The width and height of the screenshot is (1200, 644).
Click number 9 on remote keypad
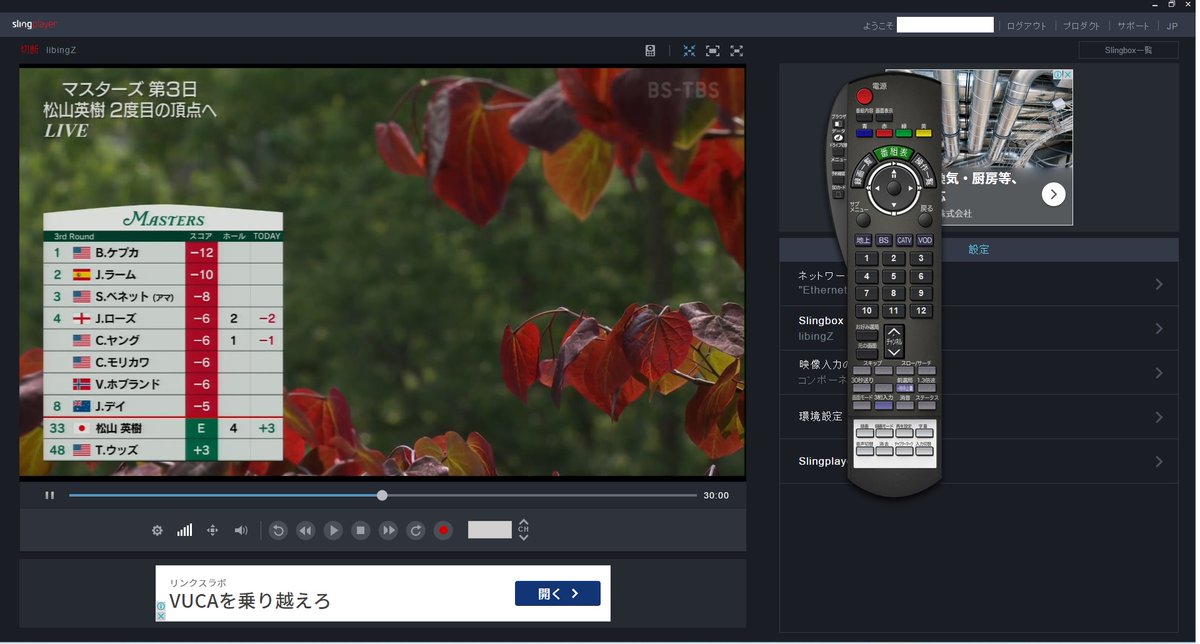click(921, 293)
